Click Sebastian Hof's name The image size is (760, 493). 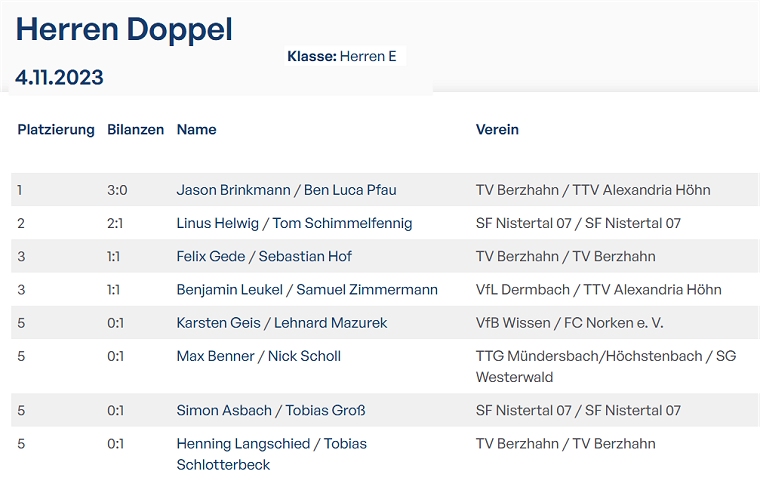(x=305, y=257)
